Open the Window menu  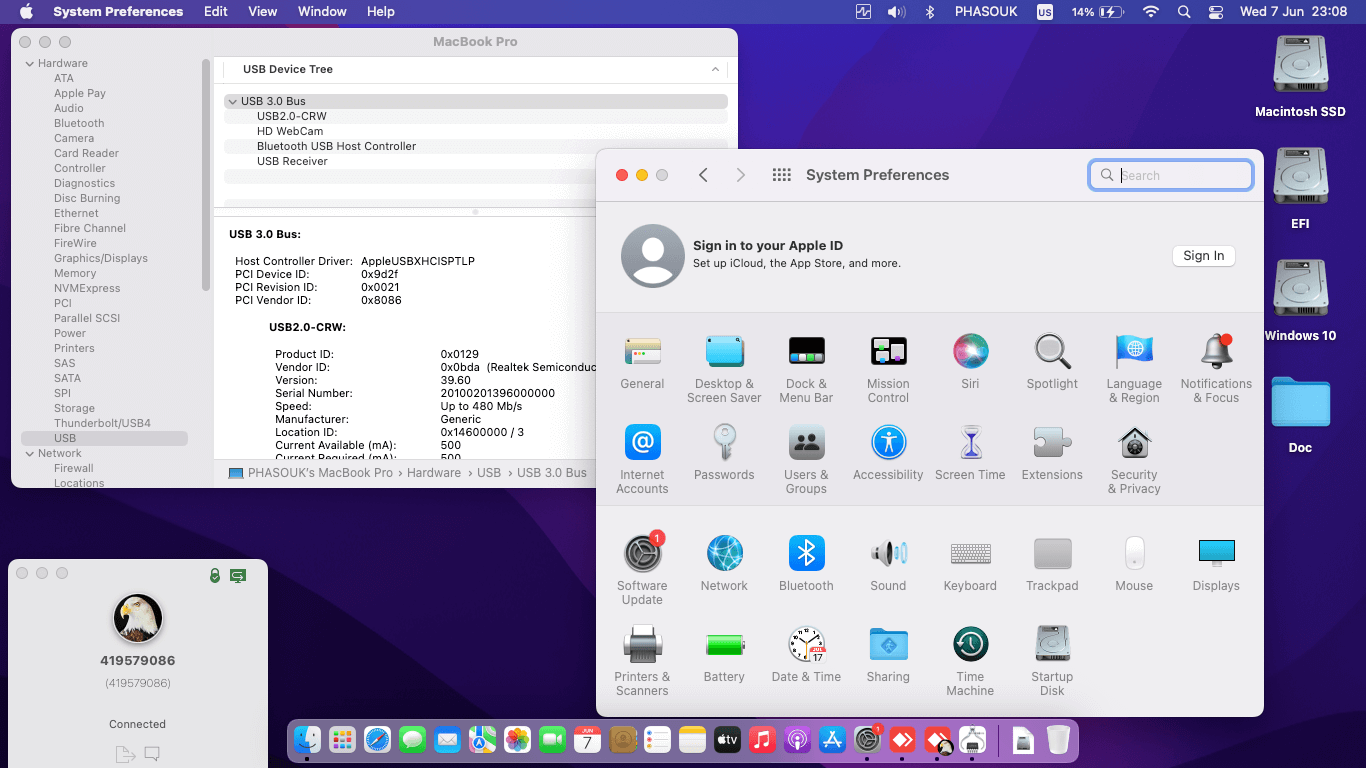tap(321, 11)
